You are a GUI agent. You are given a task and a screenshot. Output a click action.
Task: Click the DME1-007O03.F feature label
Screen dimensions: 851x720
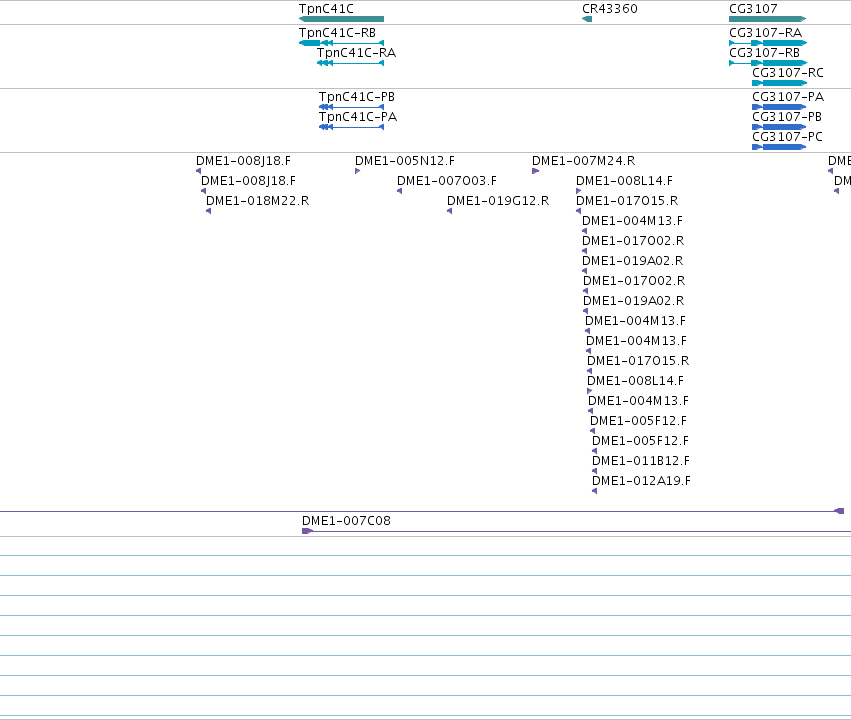(447, 181)
